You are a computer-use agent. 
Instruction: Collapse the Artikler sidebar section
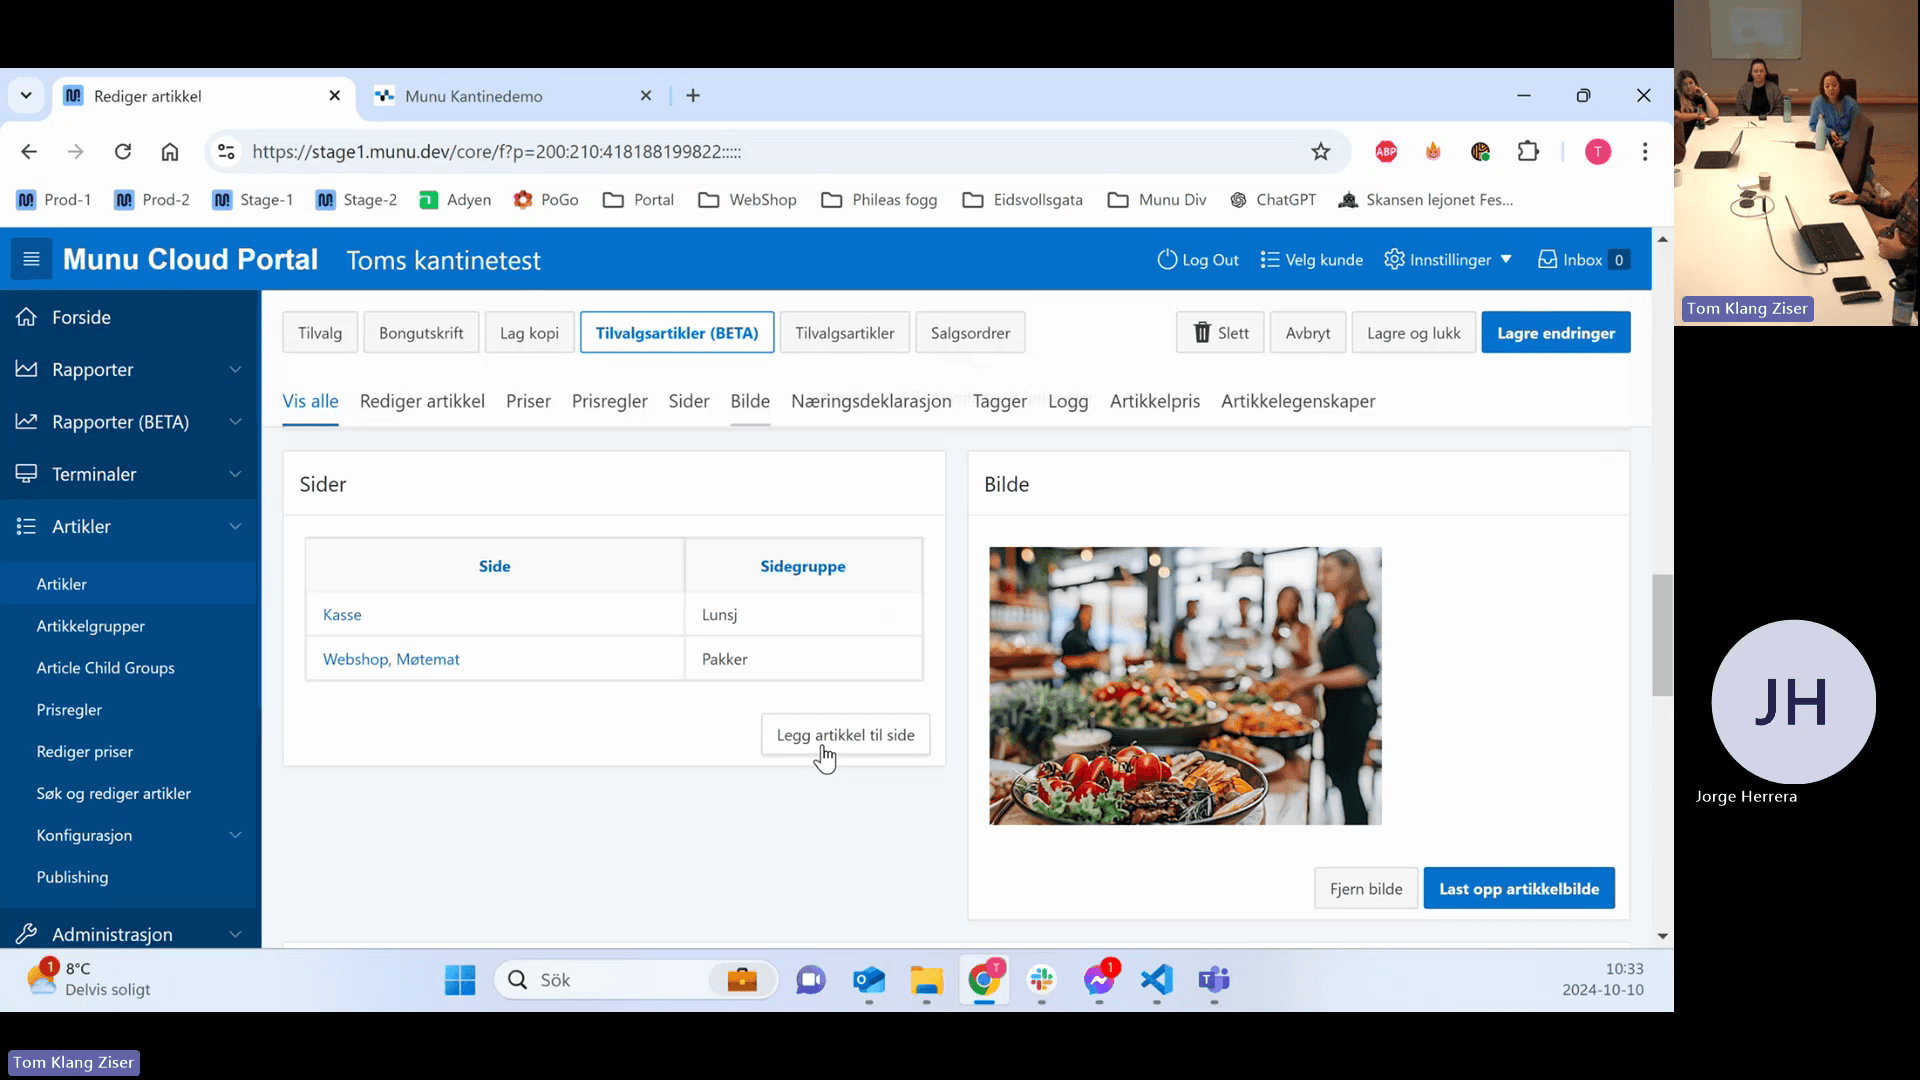click(130, 526)
